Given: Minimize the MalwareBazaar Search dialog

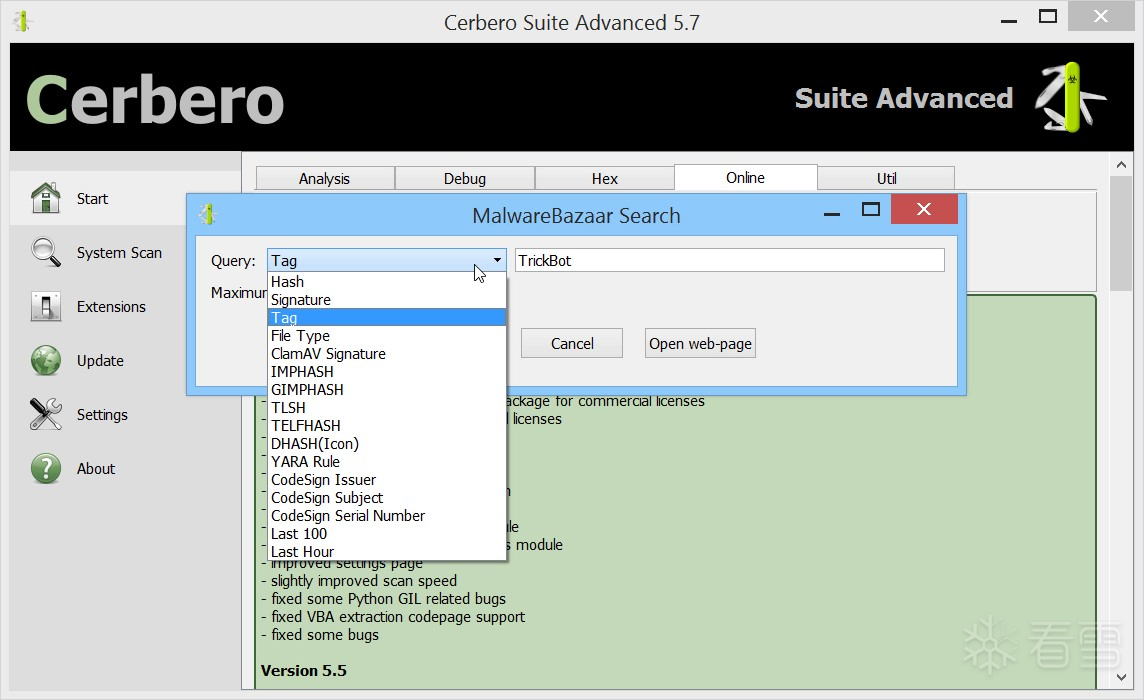Looking at the screenshot, I should [x=831, y=214].
